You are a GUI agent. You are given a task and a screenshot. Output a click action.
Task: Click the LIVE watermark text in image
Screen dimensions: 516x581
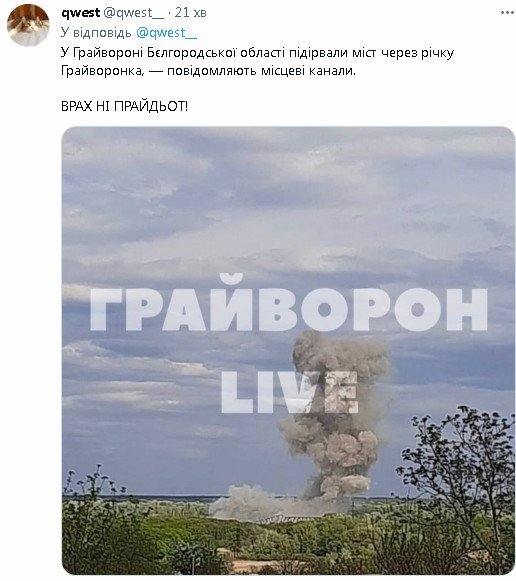289,393
